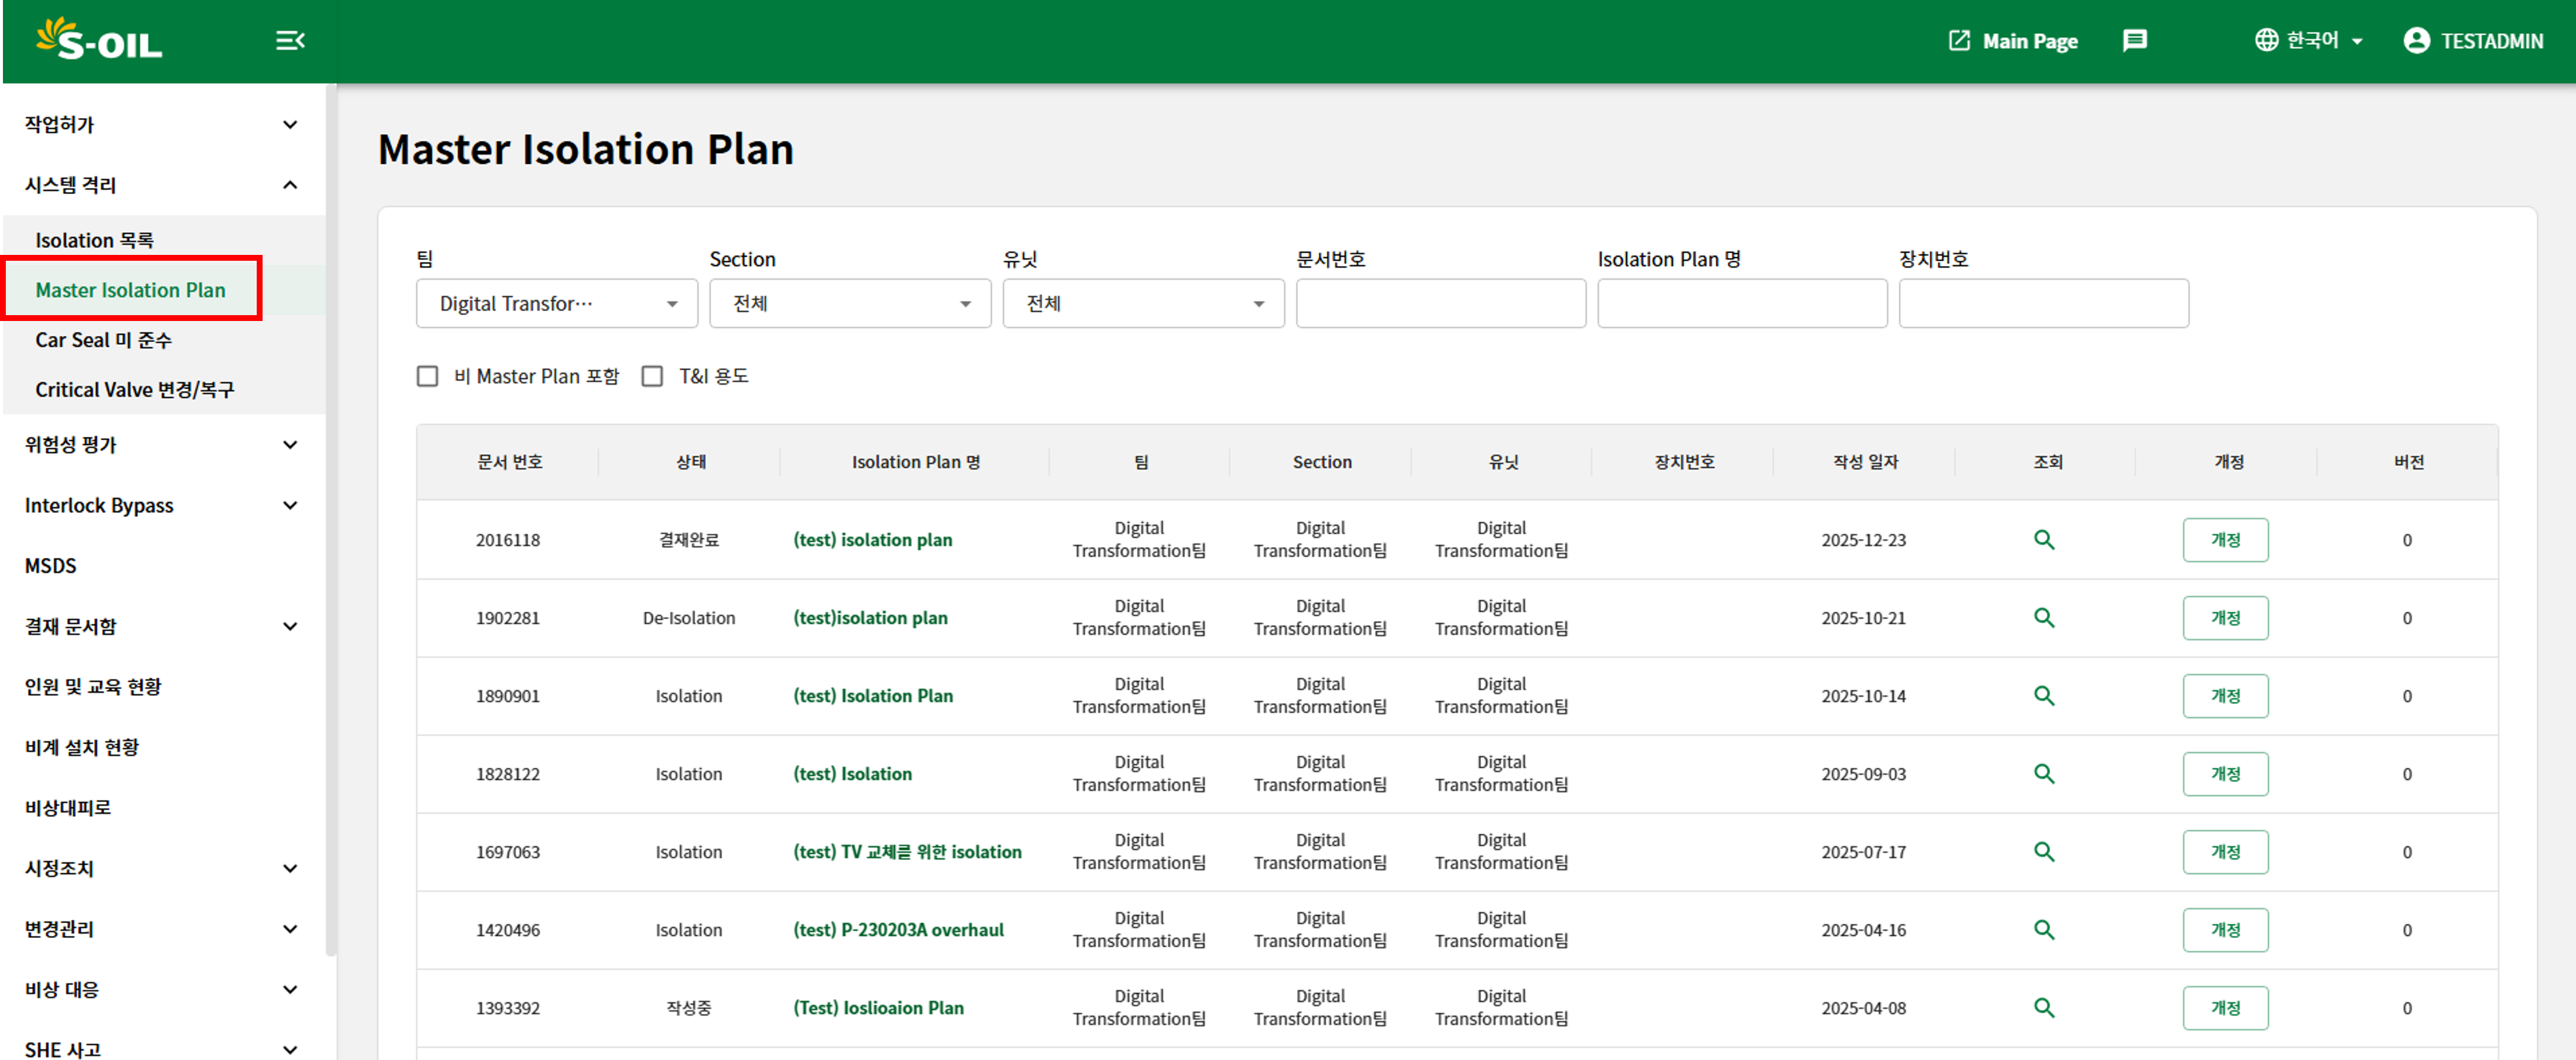This screenshot has height=1060, width=2576.
Task: Enable the 비 Master Plan 포함 checkbox
Action: 428,377
